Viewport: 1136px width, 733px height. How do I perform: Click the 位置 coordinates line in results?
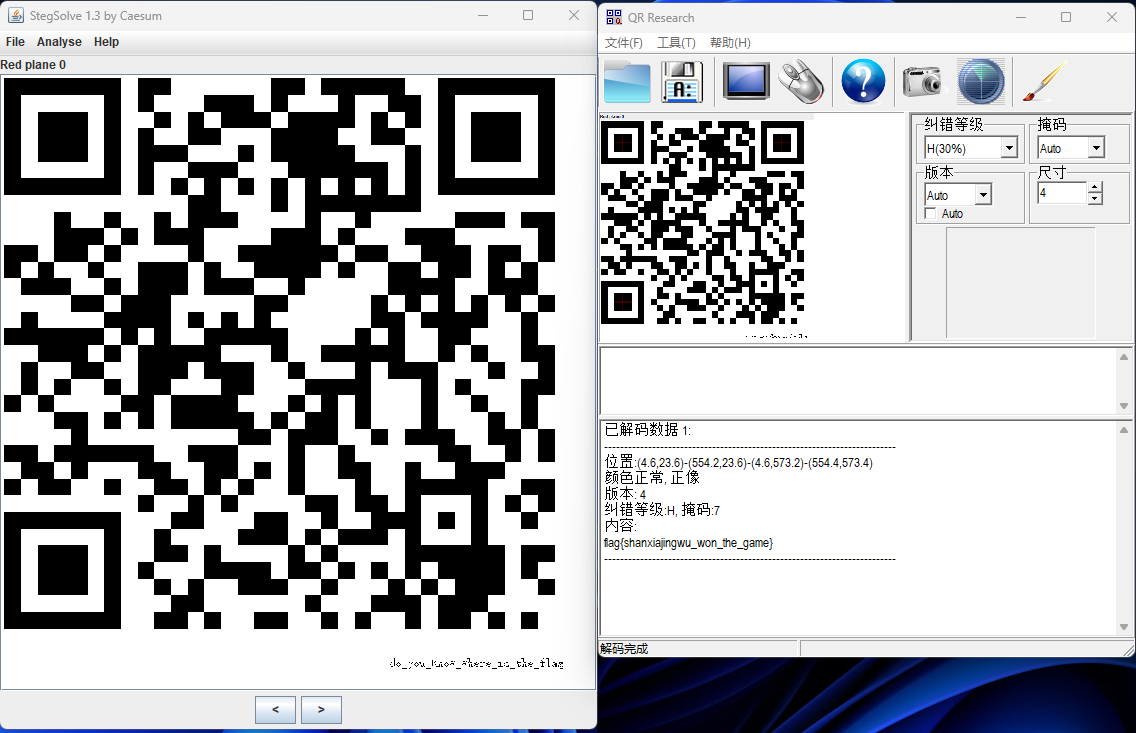click(738, 462)
